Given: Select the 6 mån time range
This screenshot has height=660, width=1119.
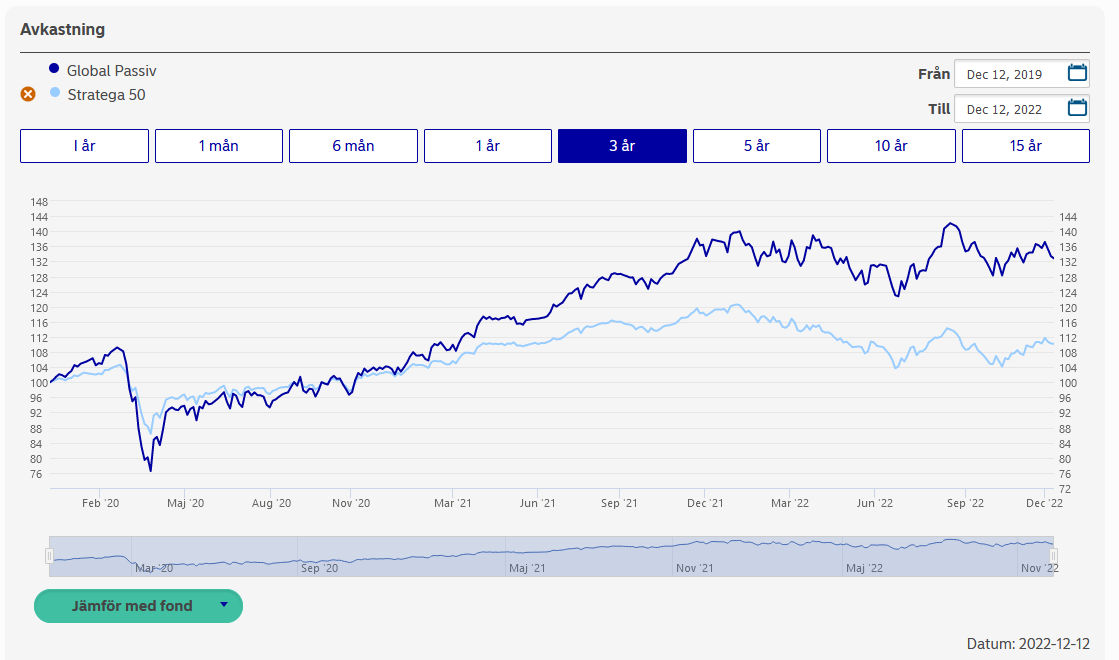Looking at the screenshot, I should point(353,146).
